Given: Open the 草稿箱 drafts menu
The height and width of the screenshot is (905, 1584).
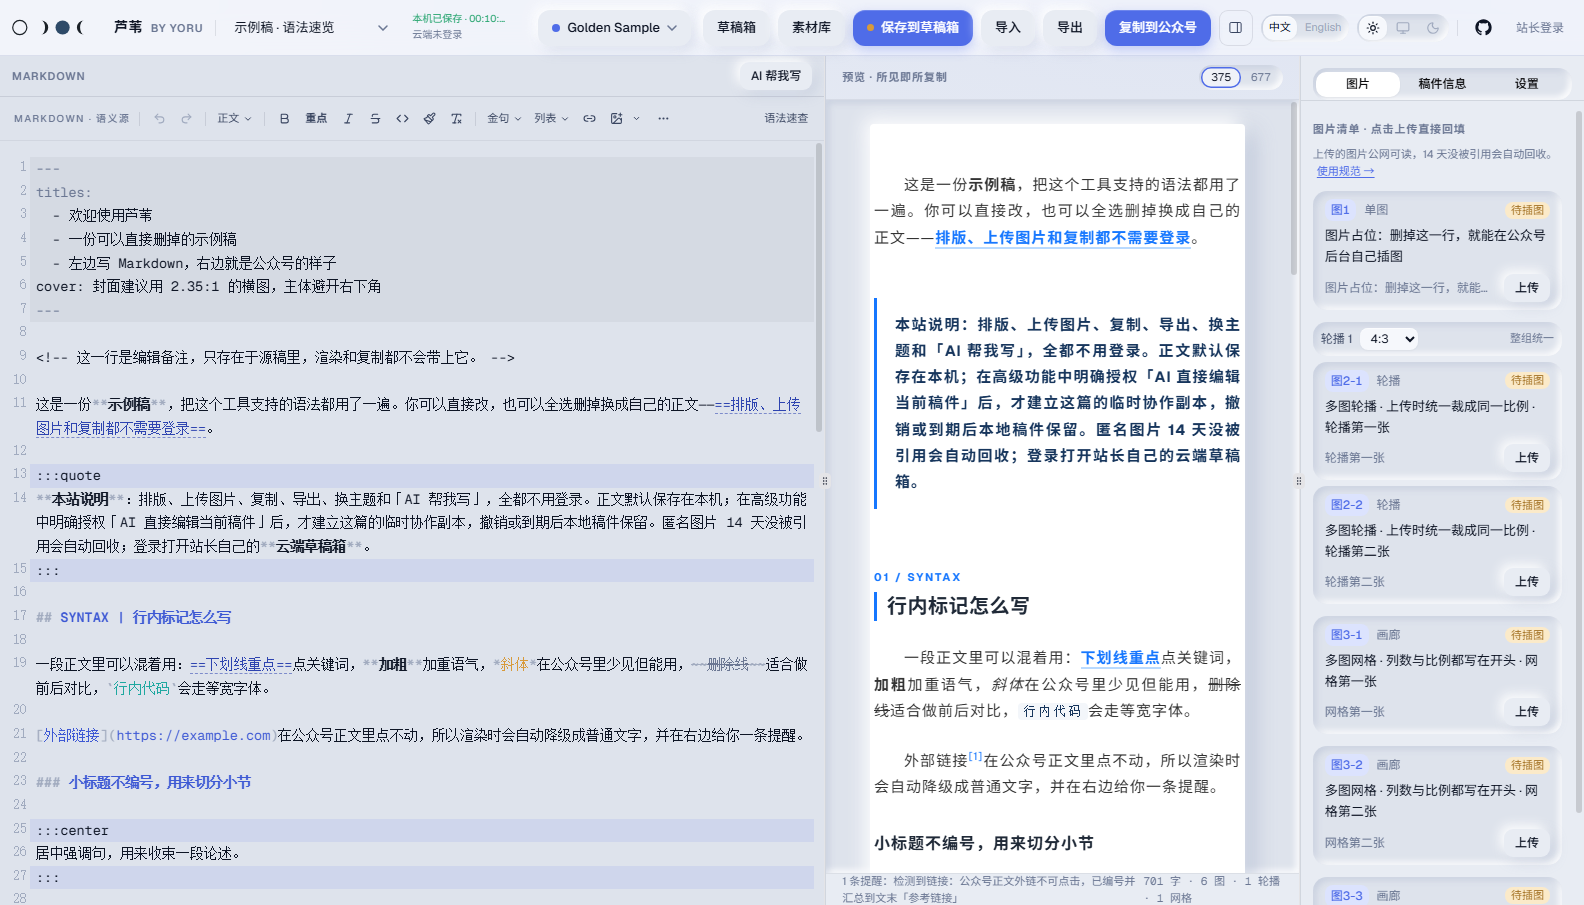Looking at the screenshot, I should point(736,28).
